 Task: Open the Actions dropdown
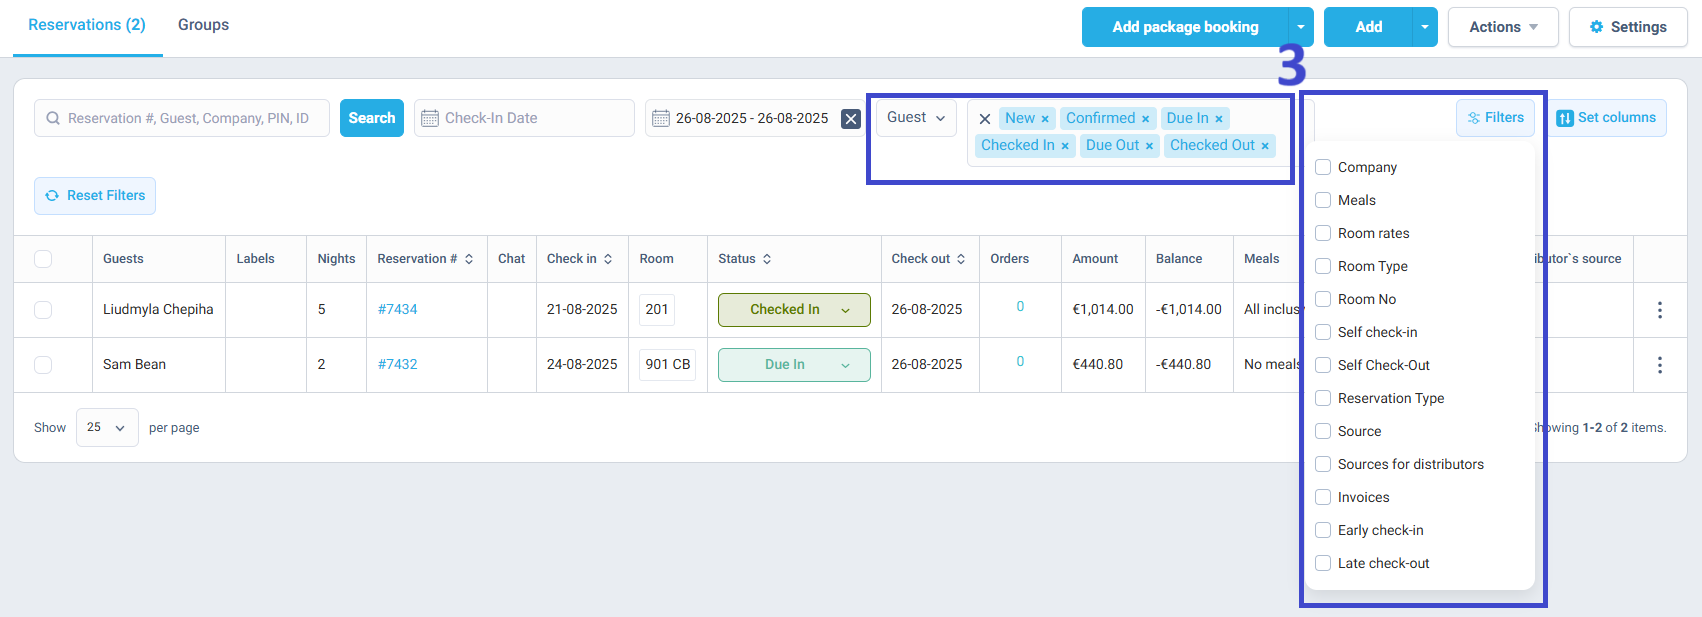click(x=1503, y=27)
